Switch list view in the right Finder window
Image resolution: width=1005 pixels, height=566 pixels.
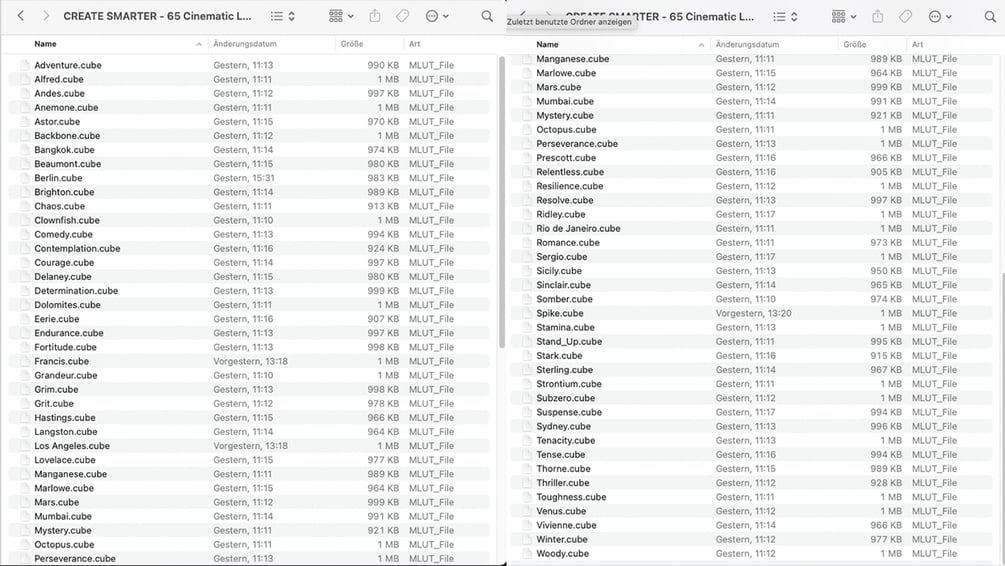click(x=785, y=17)
